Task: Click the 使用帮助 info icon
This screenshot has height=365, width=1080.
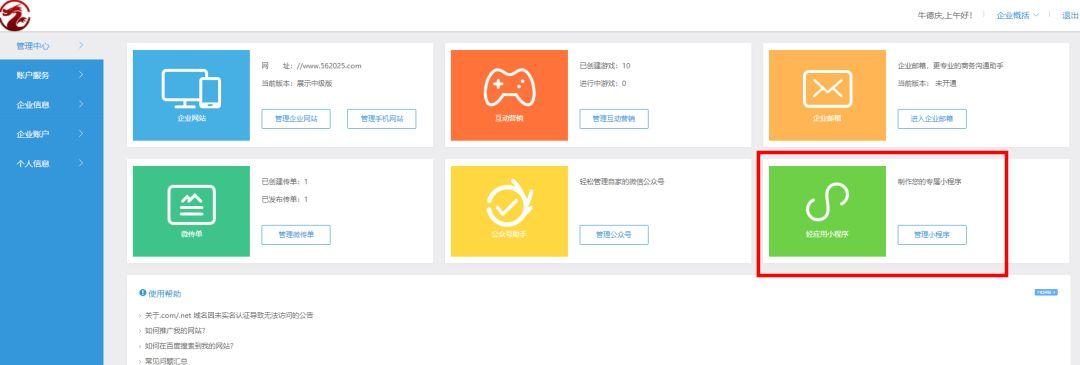Action: point(143,293)
